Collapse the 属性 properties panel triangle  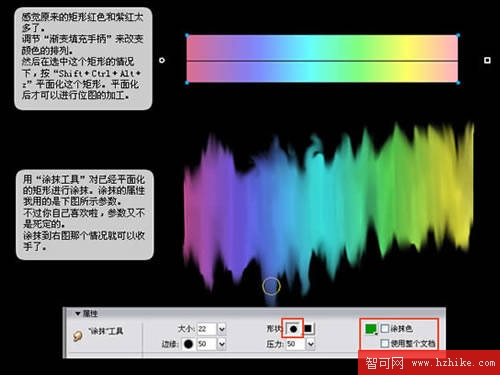click(x=78, y=314)
